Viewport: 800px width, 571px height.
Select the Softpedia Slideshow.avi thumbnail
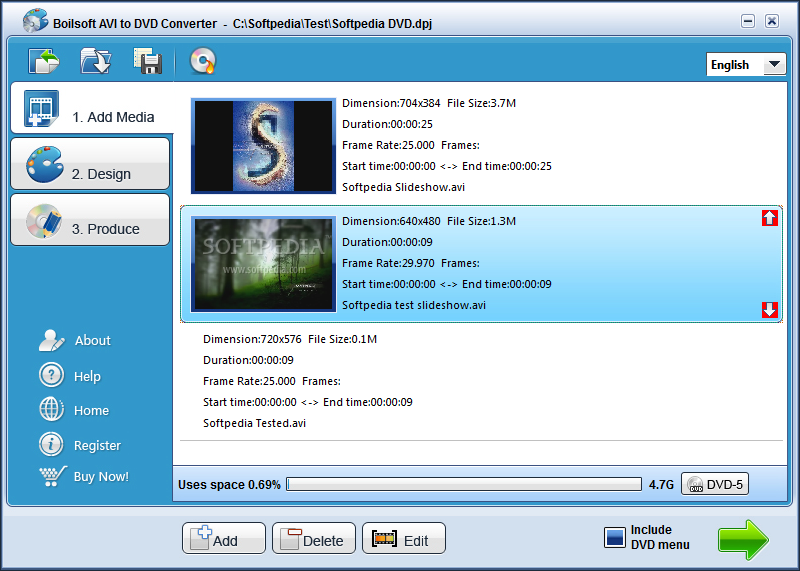[x=263, y=146]
